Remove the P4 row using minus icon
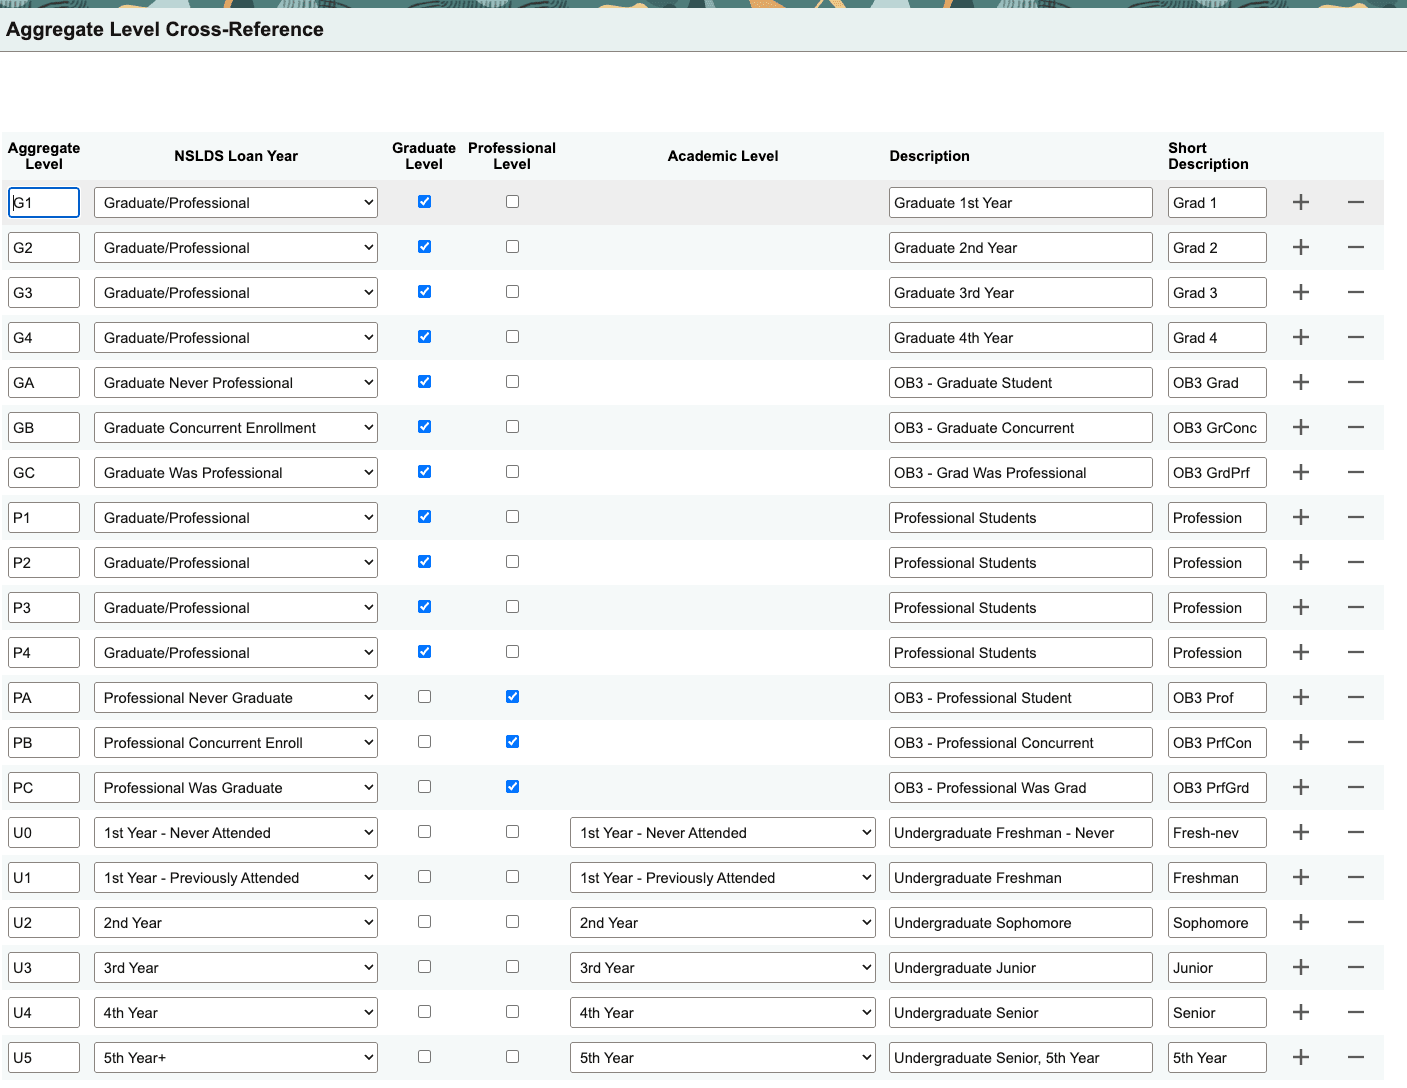The height and width of the screenshot is (1088, 1407). click(1356, 652)
